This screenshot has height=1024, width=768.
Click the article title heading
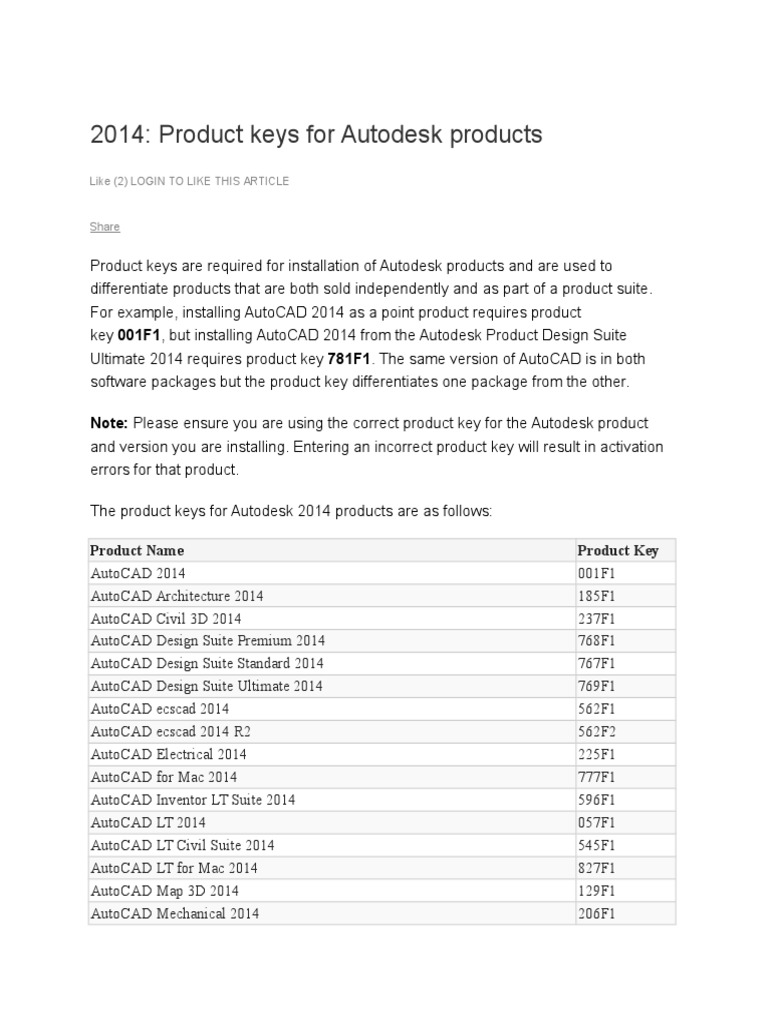tap(316, 134)
